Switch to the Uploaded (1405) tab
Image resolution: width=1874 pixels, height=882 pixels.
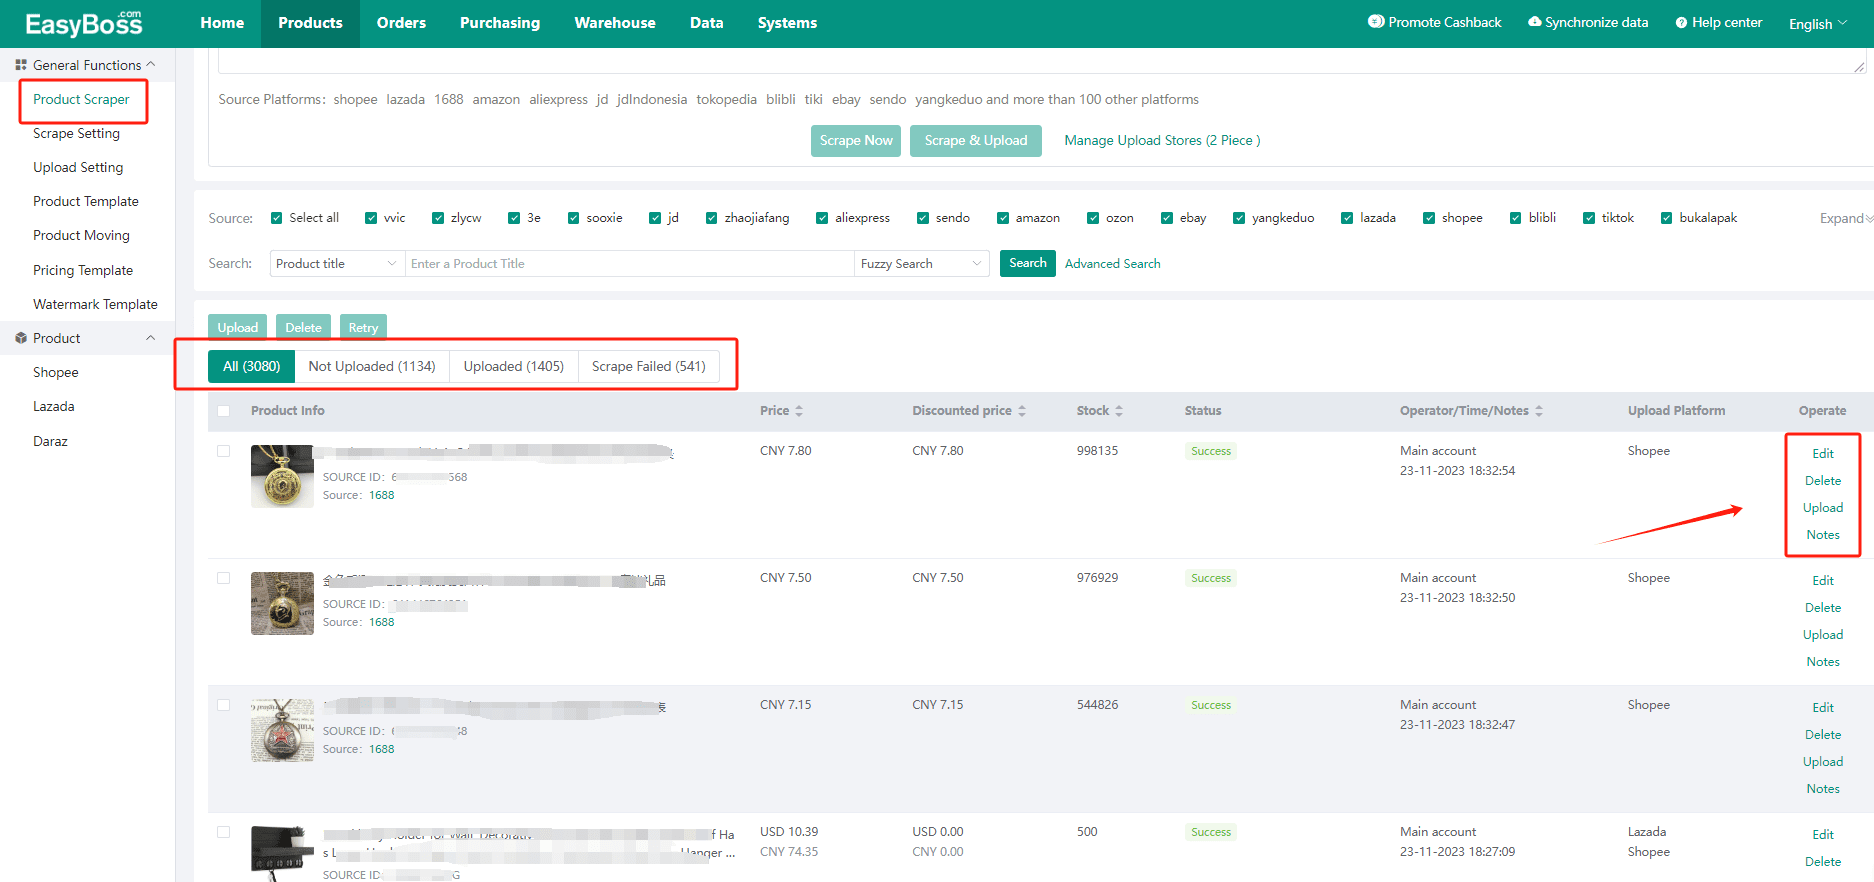point(514,366)
